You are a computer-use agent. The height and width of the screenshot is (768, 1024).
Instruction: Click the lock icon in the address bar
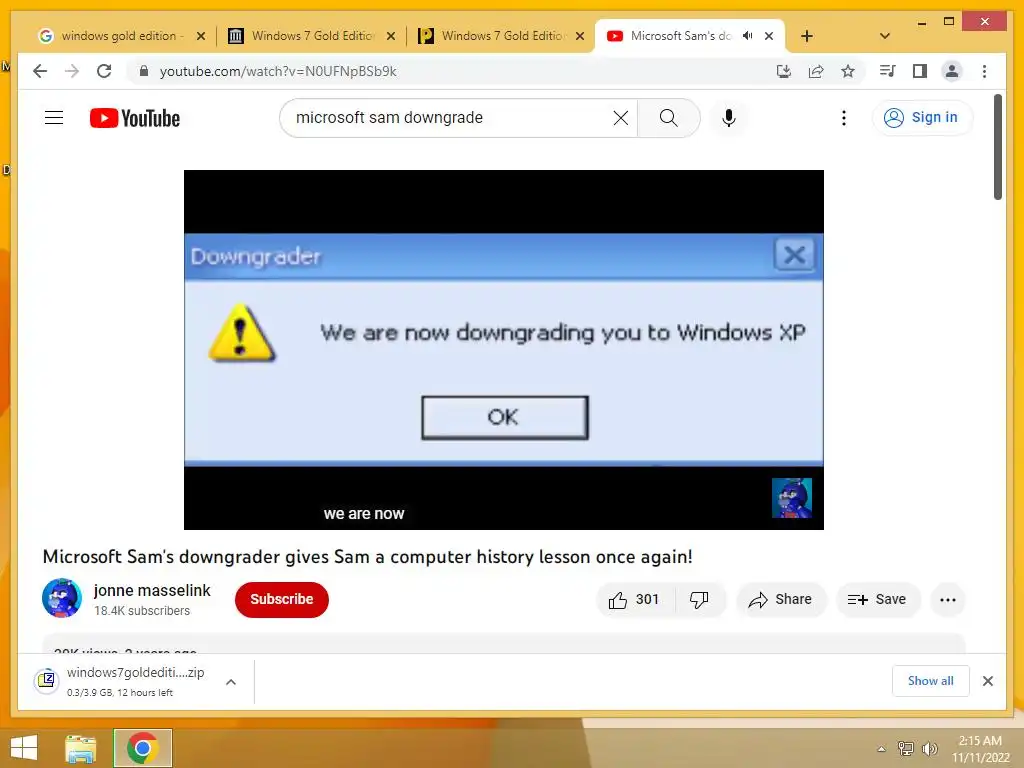(x=144, y=71)
